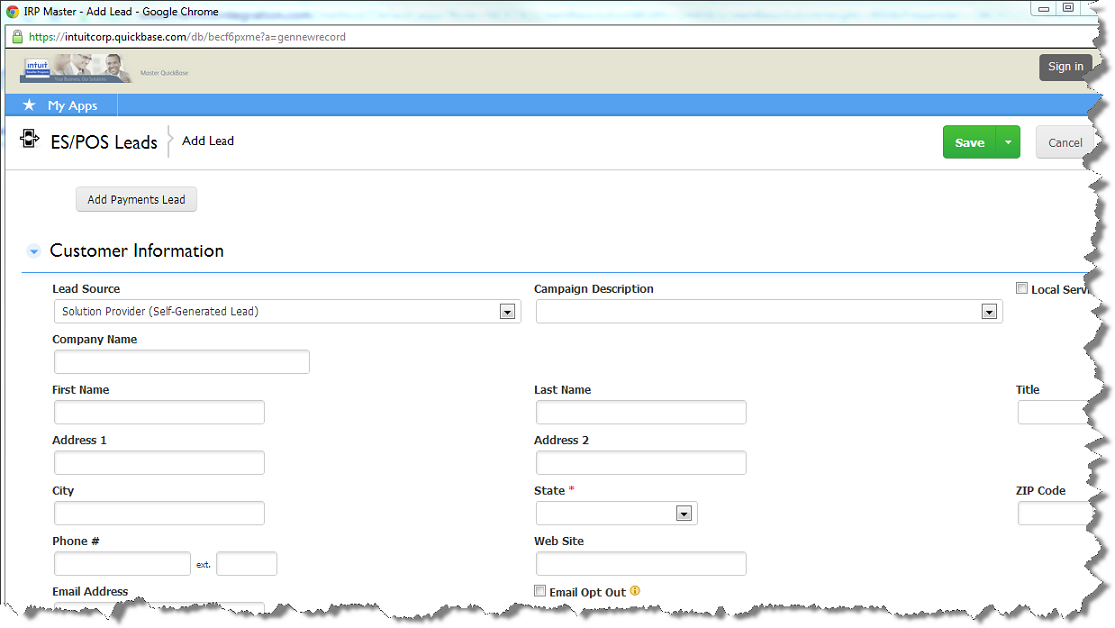Click the green padlock security icon
This screenshot has width=1115, height=628.
tap(17, 36)
